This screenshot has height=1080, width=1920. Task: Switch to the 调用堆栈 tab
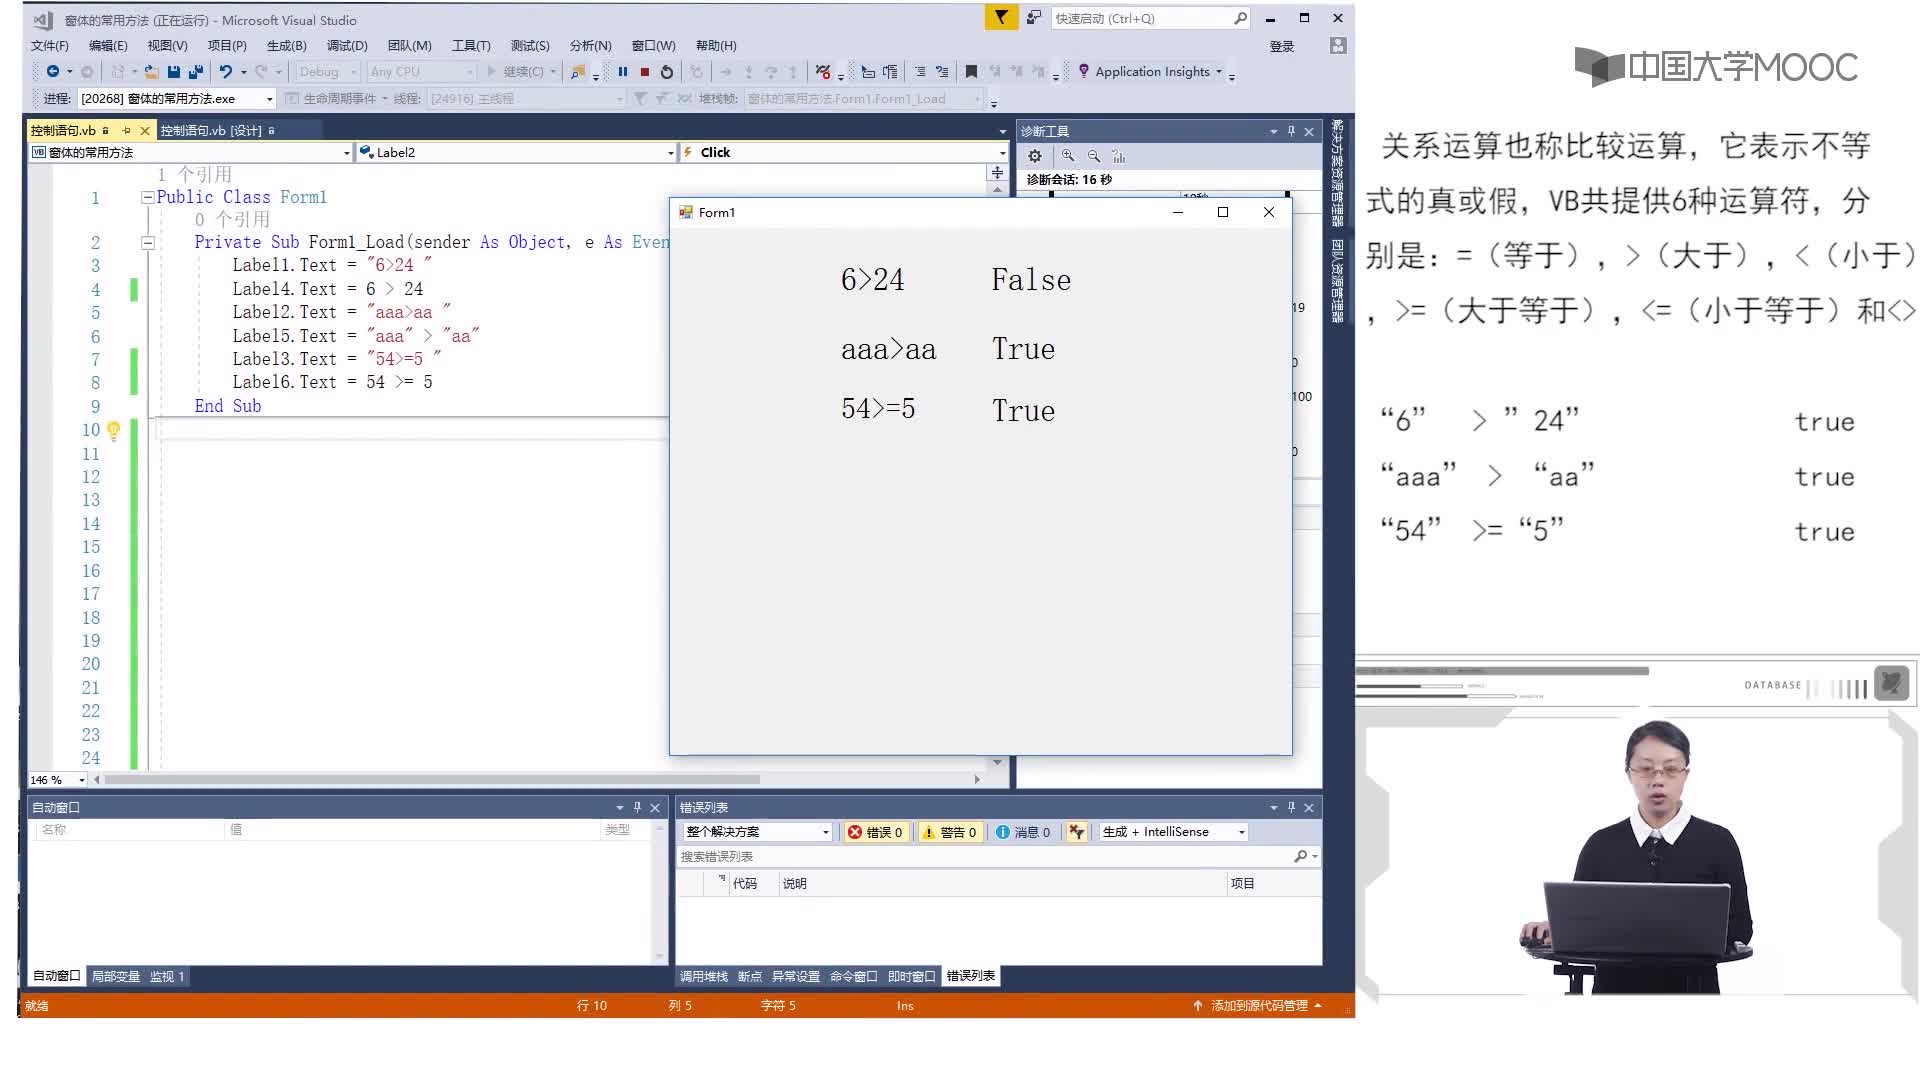pyautogui.click(x=704, y=977)
